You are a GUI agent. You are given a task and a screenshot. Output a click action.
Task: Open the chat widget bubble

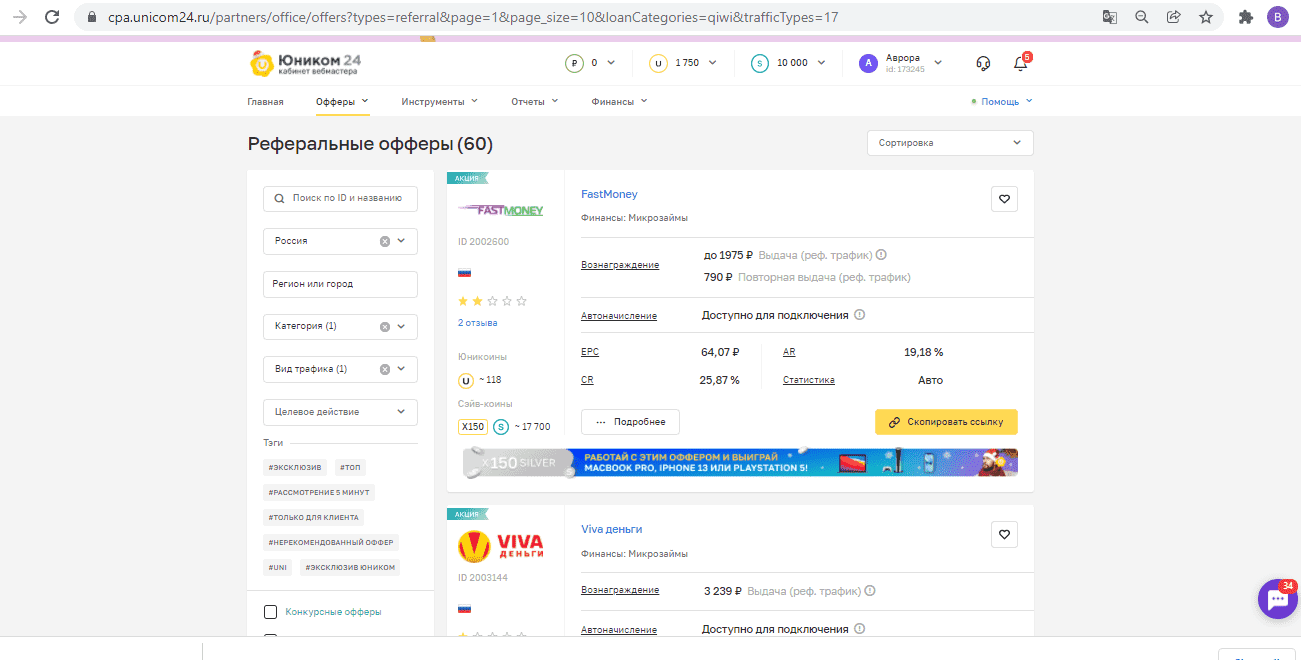(1277, 599)
